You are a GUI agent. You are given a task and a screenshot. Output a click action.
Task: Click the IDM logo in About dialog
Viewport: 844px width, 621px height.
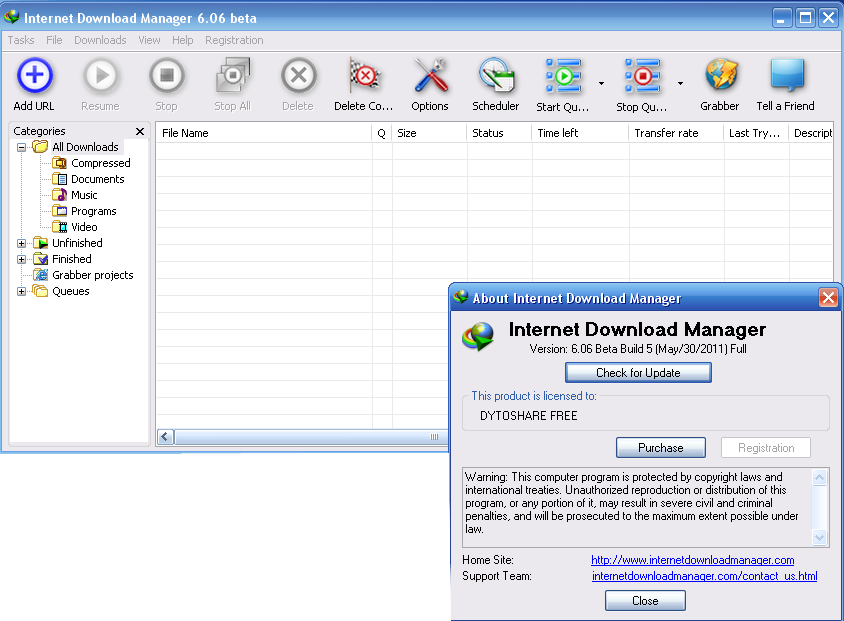click(x=477, y=336)
